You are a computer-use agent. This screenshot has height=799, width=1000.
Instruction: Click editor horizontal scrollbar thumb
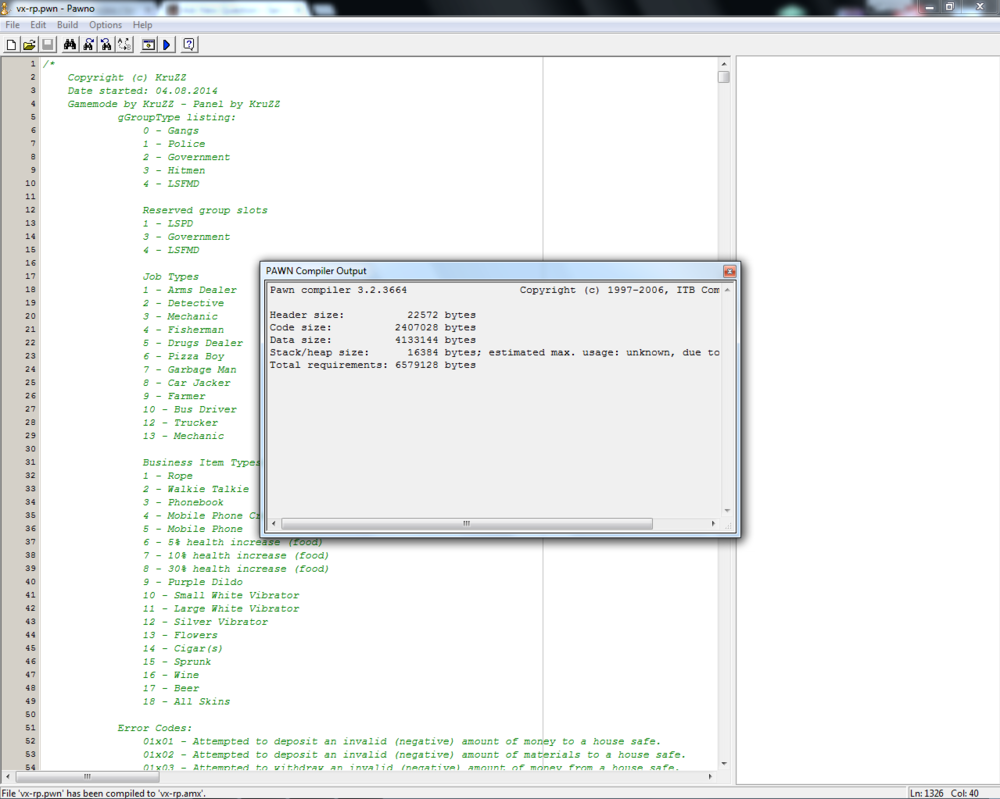point(87,777)
